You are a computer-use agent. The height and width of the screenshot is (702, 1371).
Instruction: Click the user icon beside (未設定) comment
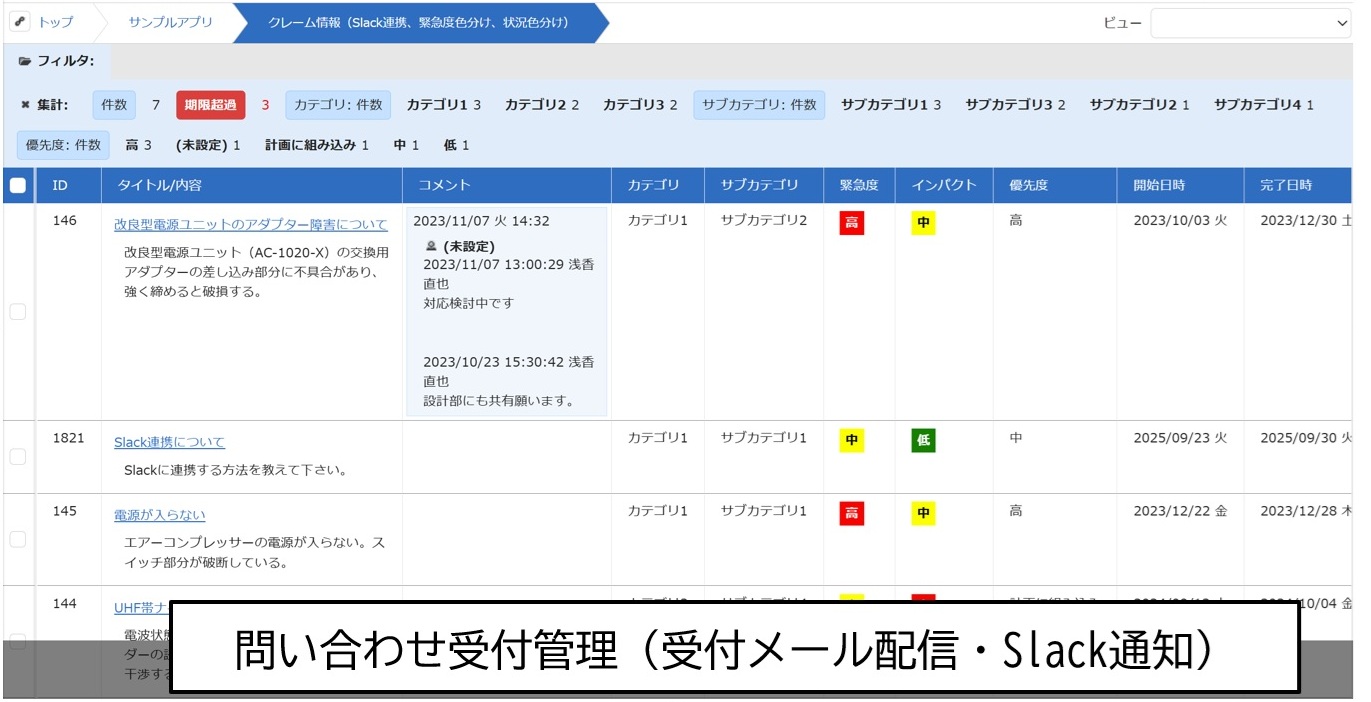431,246
